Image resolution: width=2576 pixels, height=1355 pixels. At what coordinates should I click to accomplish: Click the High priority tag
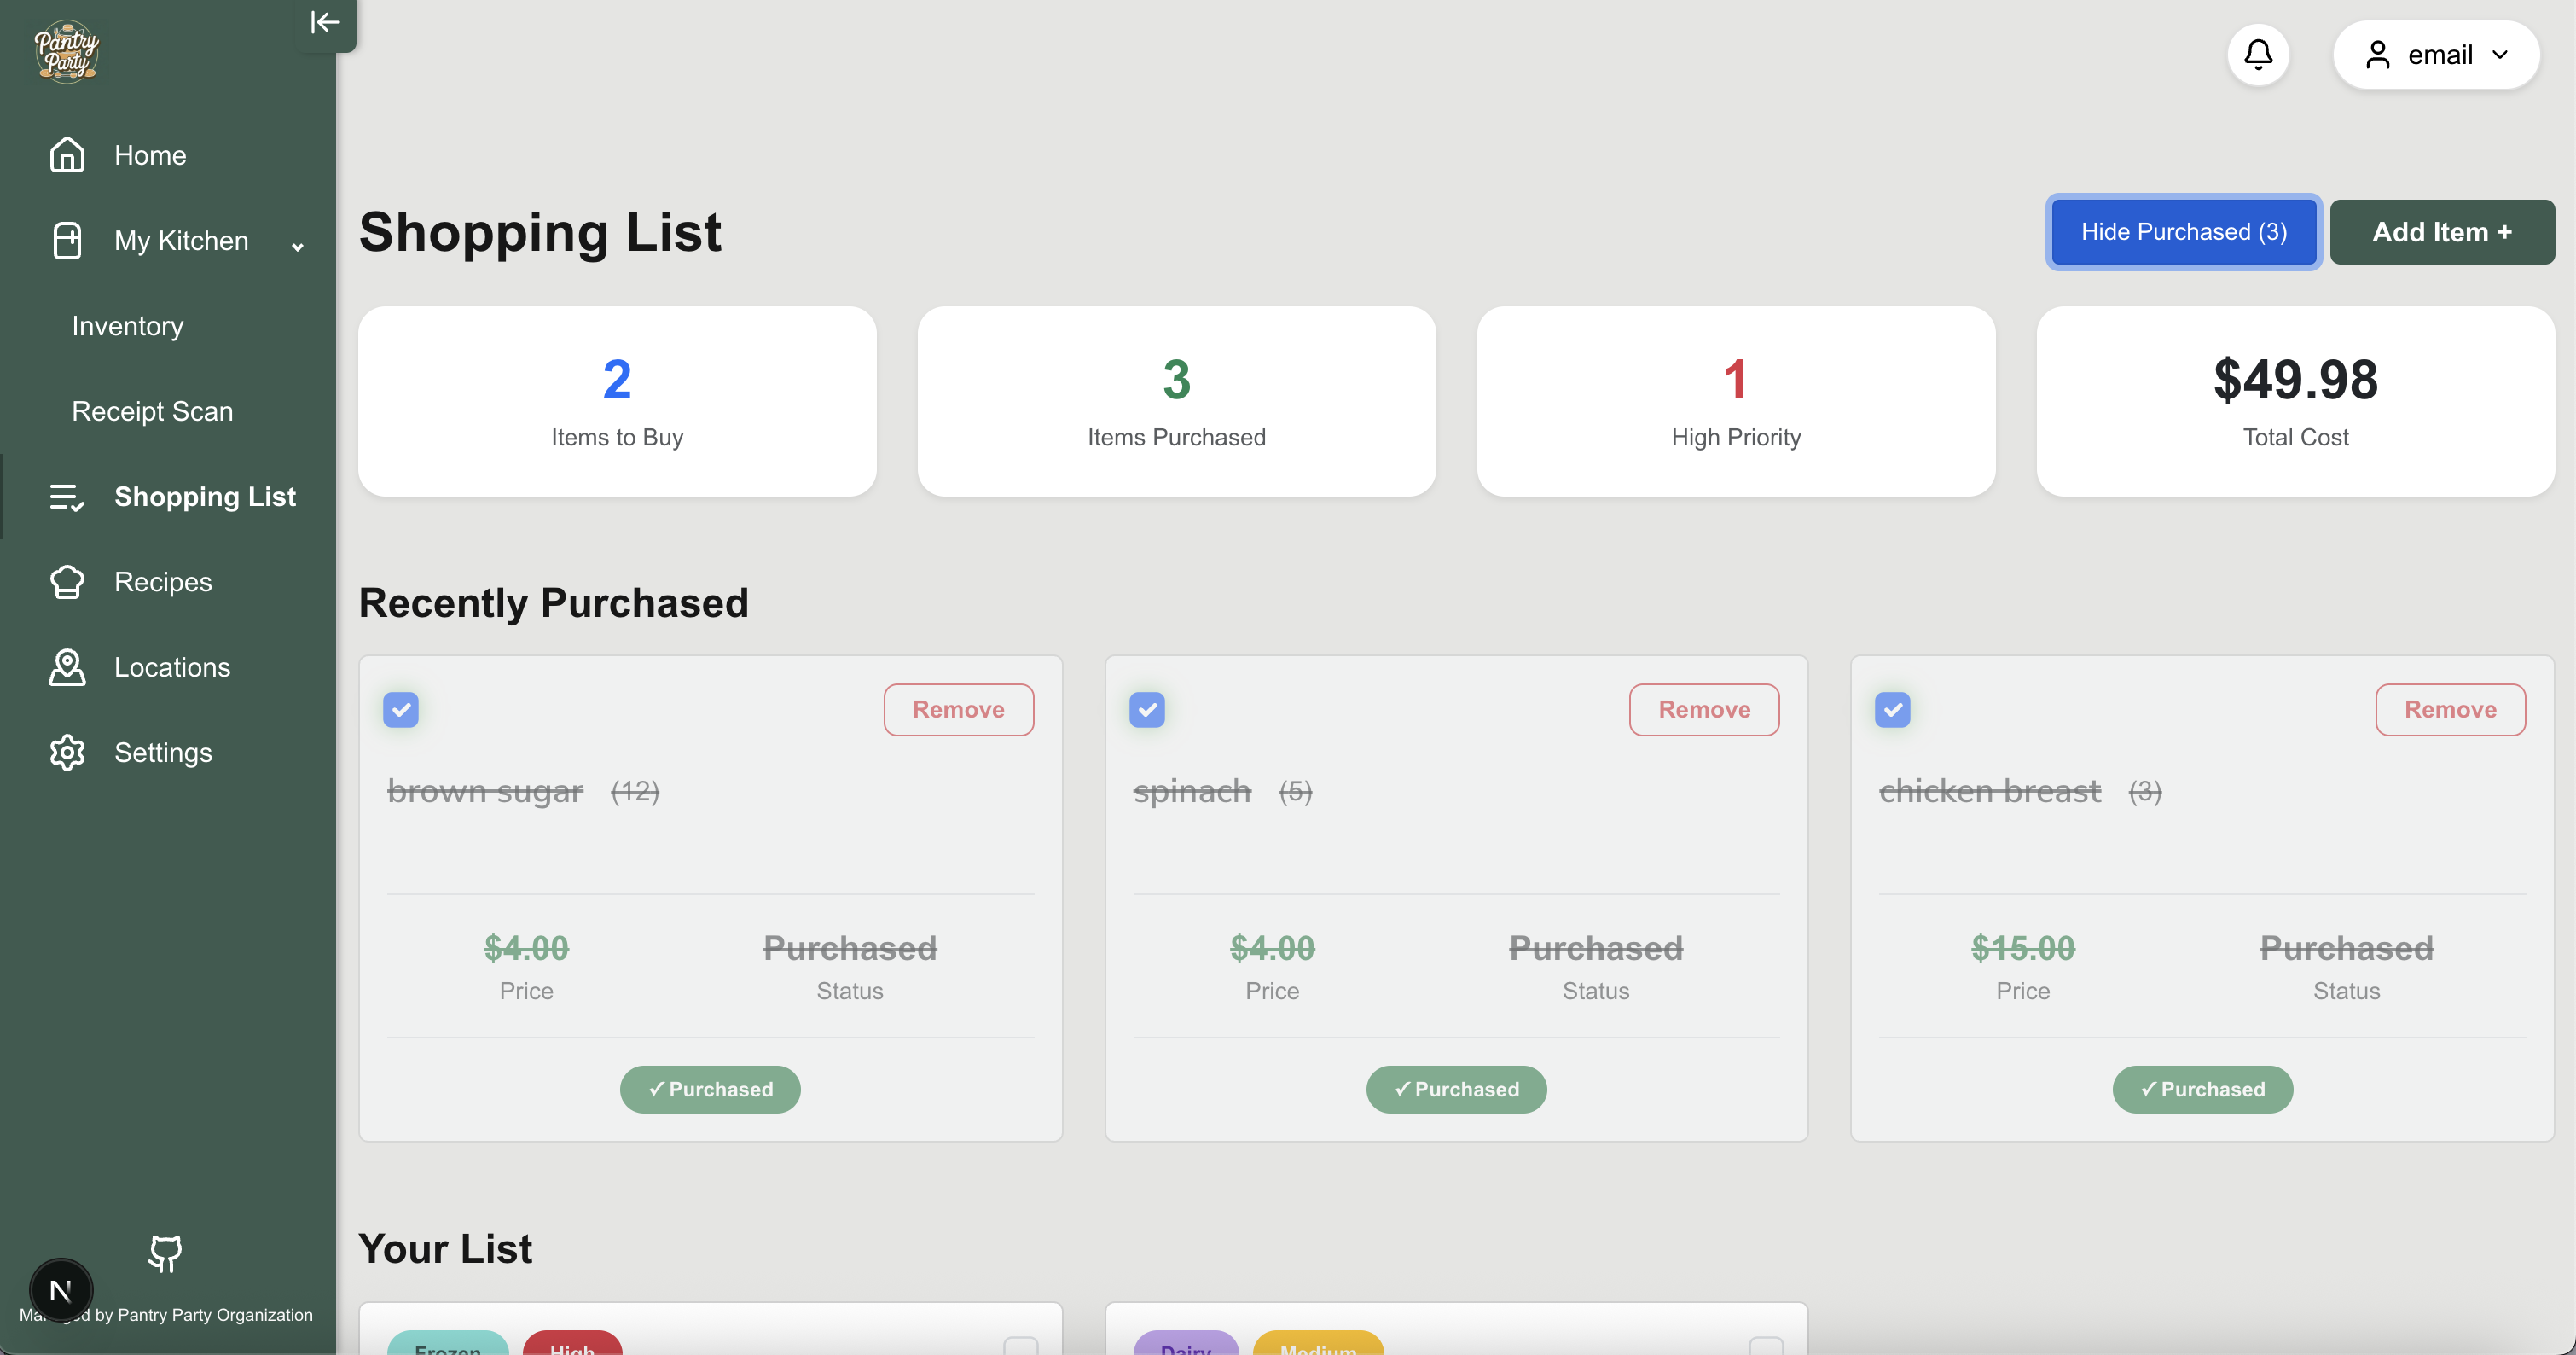(572, 1343)
